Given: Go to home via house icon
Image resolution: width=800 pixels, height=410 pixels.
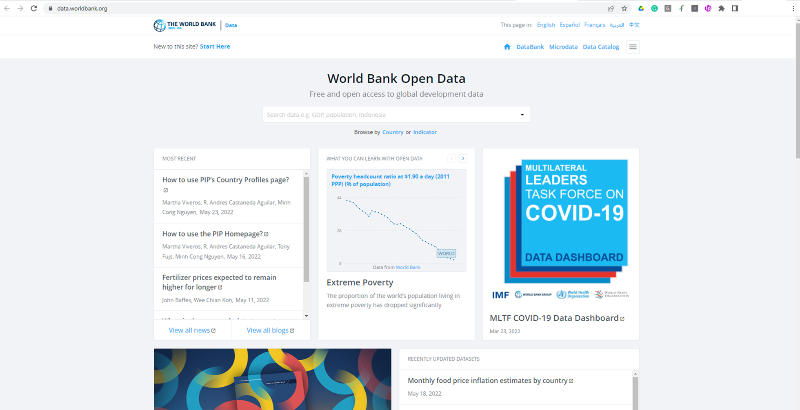Looking at the screenshot, I should pyautogui.click(x=507, y=47).
